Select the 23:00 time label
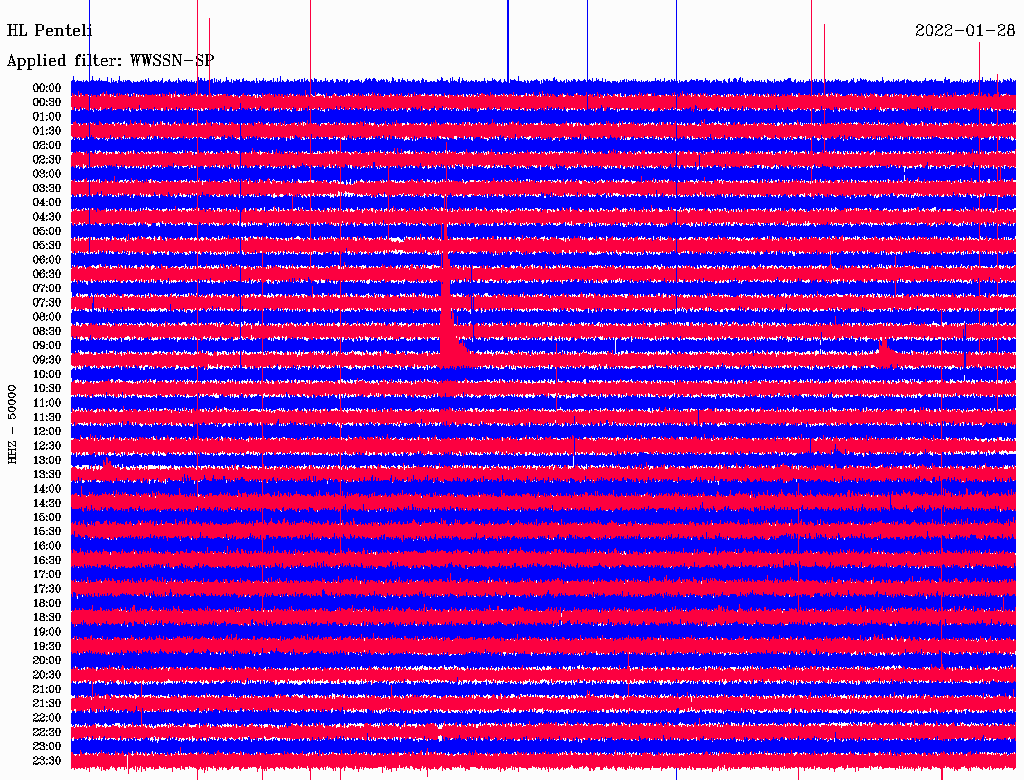Viewport: 1024px width, 780px height. (47, 747)
